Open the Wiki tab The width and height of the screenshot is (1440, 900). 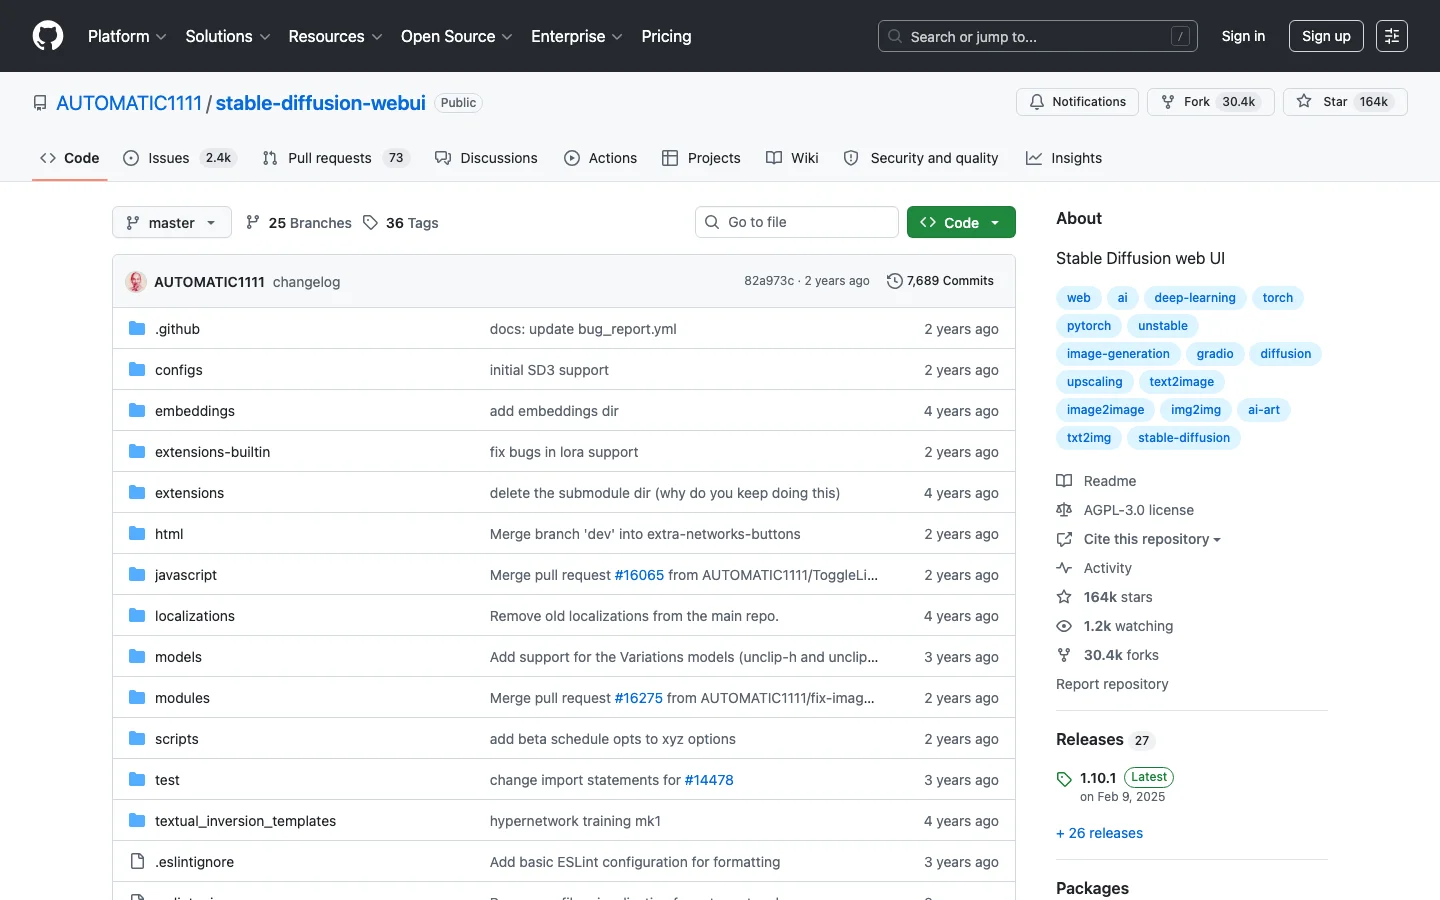pyautogui.click(x=792, y=158)
